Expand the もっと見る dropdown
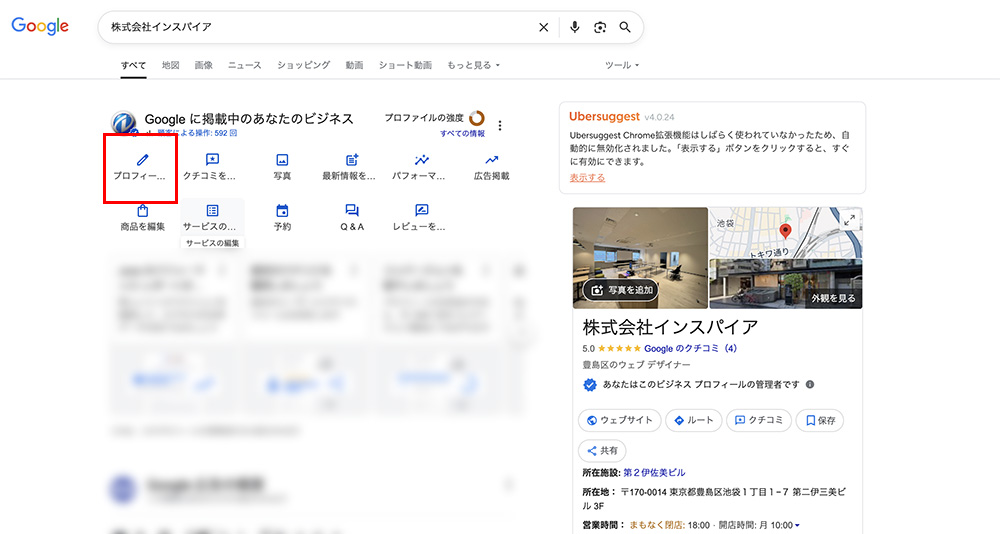Screen dimensions: 1000x534 point(473,65)
